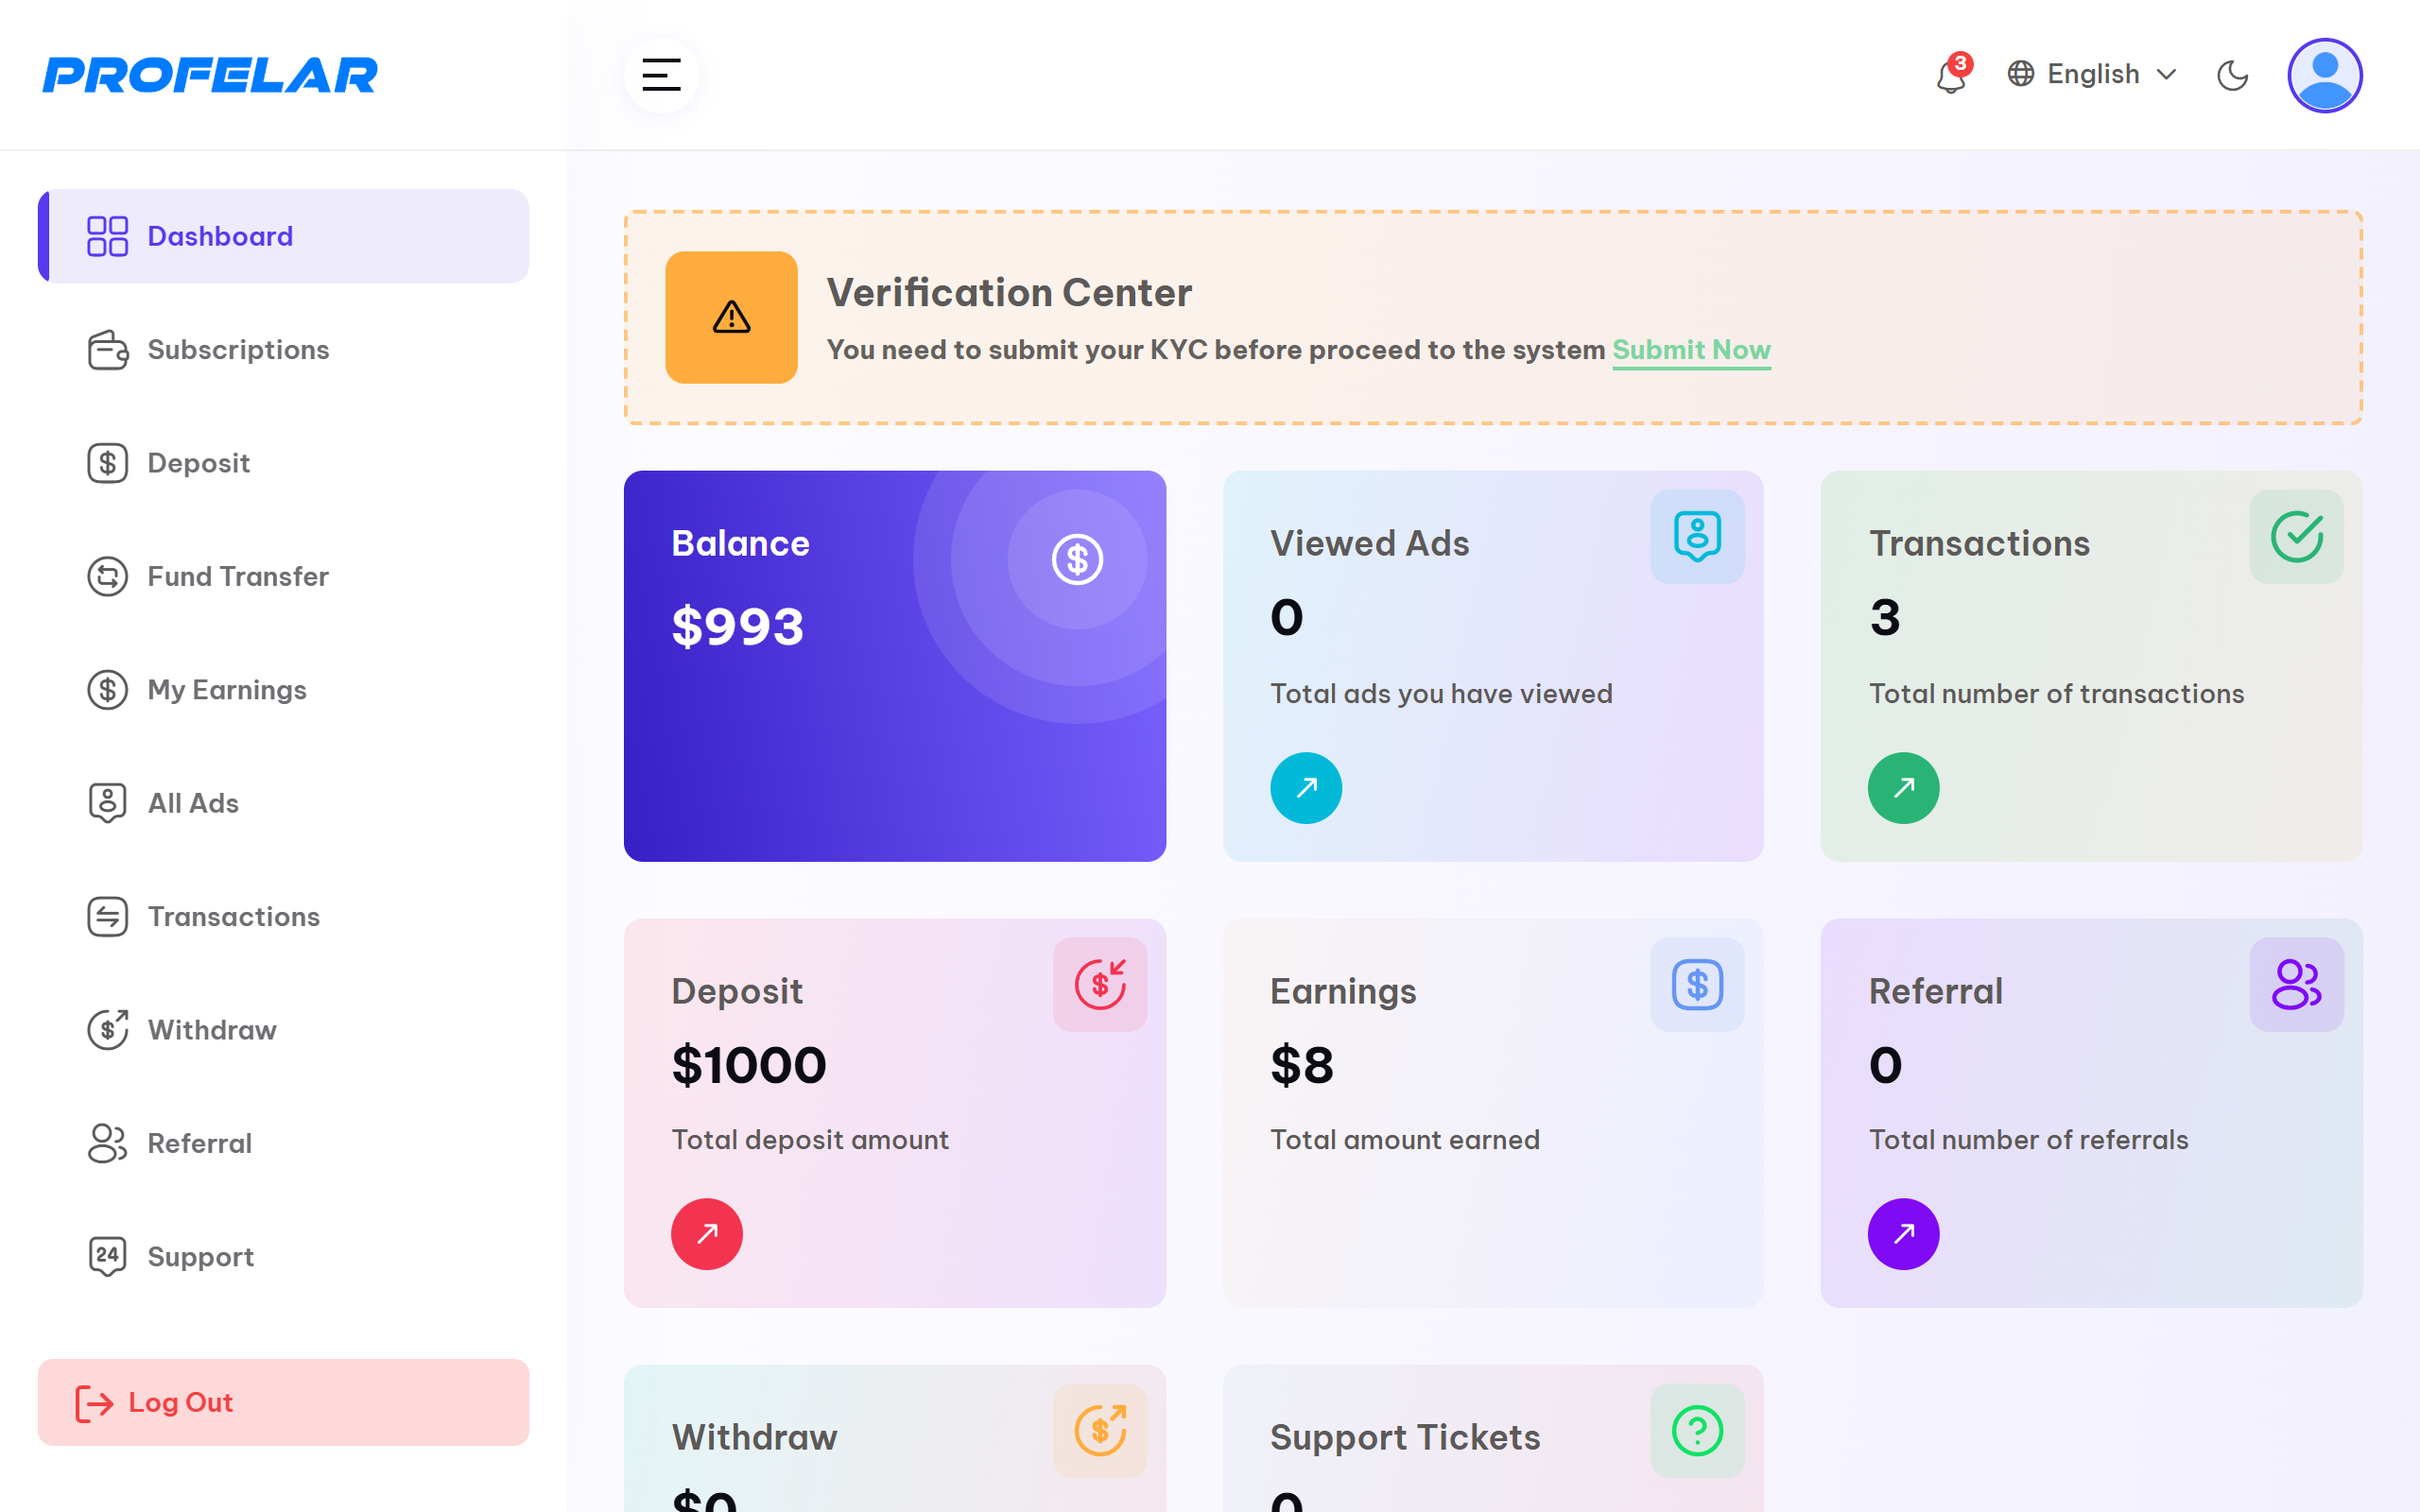Open Referral in the sidebar
2420x1512 pixels.
(x=284, y=1143)
